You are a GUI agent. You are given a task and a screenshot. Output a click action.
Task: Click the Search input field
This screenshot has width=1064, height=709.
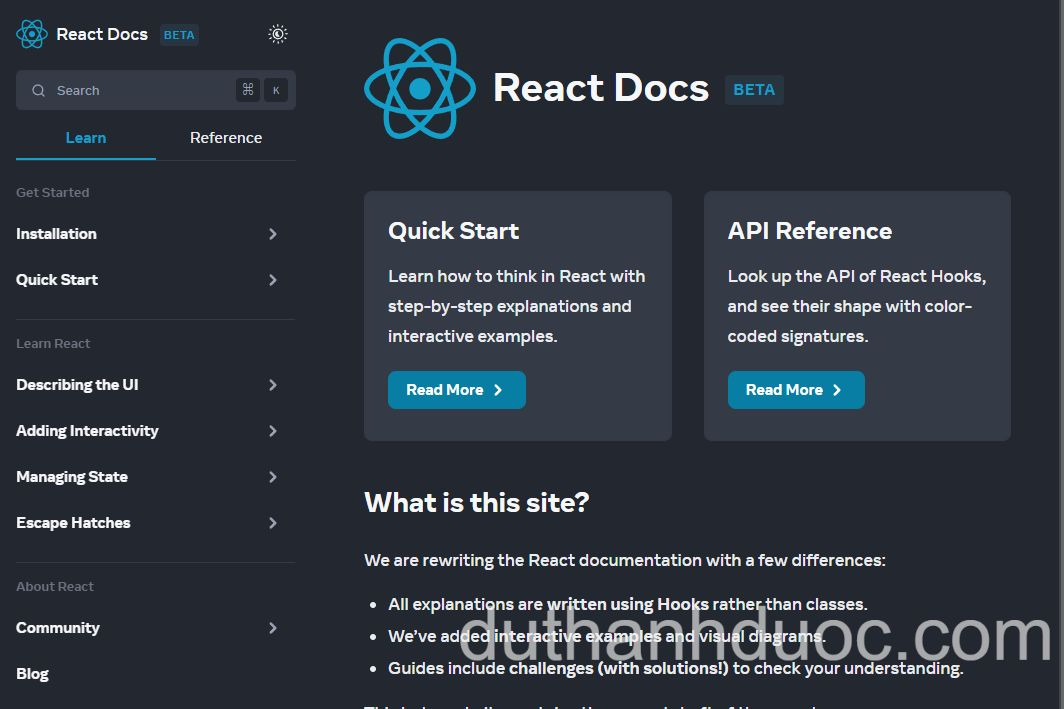point(156,90)
